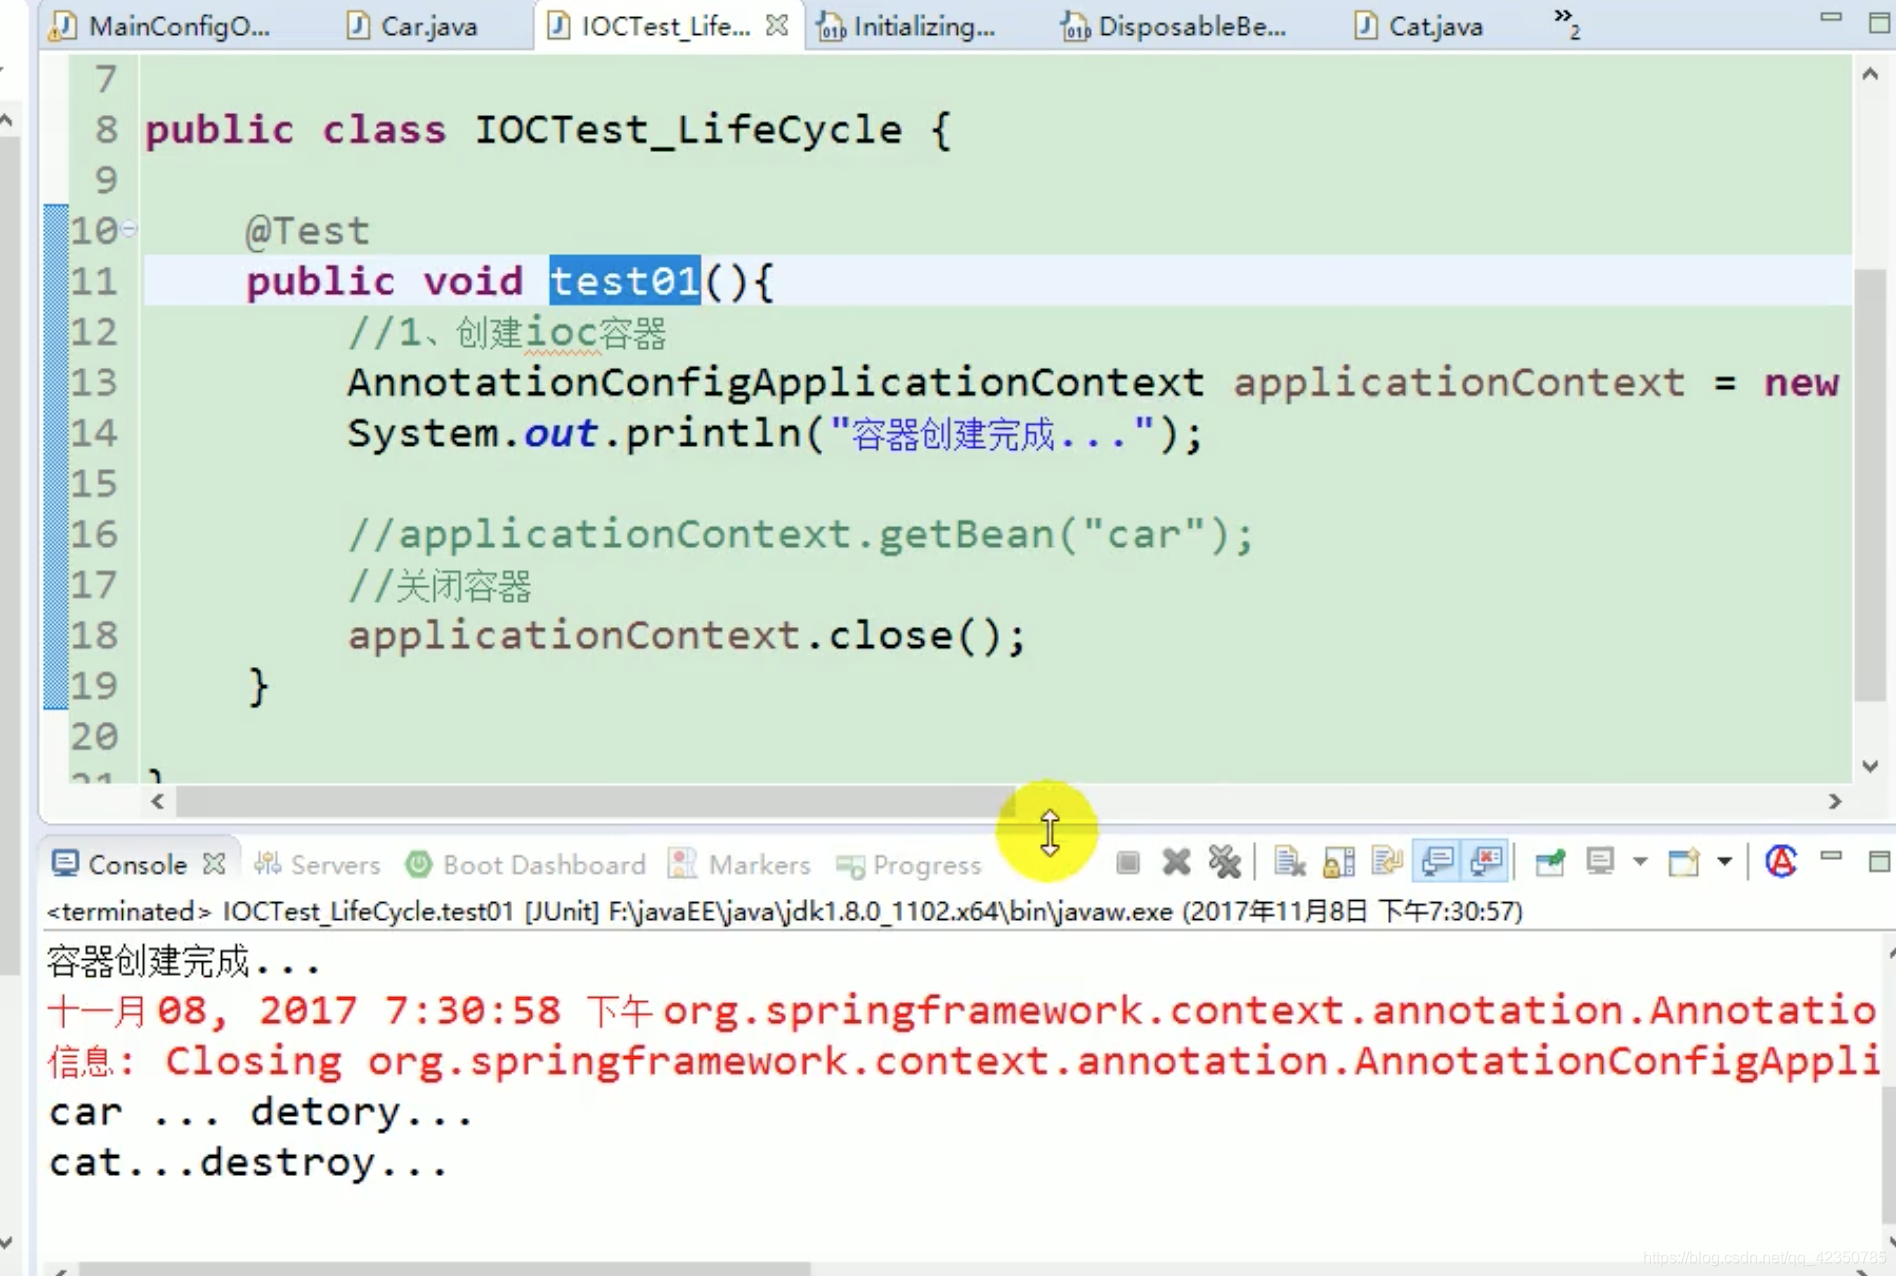Viewport: 1896px width, 1276px height.
Task: Click the Open Console icon
Action: click(1684, 863)
